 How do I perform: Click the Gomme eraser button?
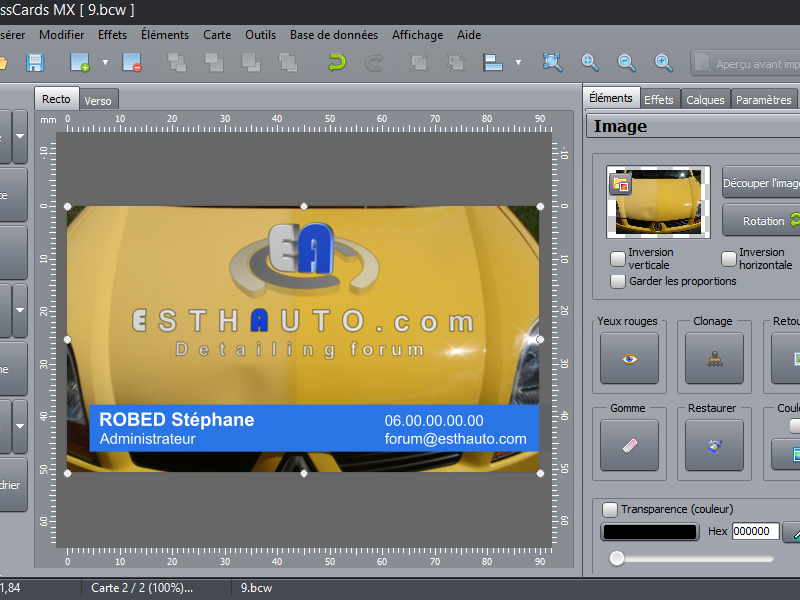[x=629, y=445]
